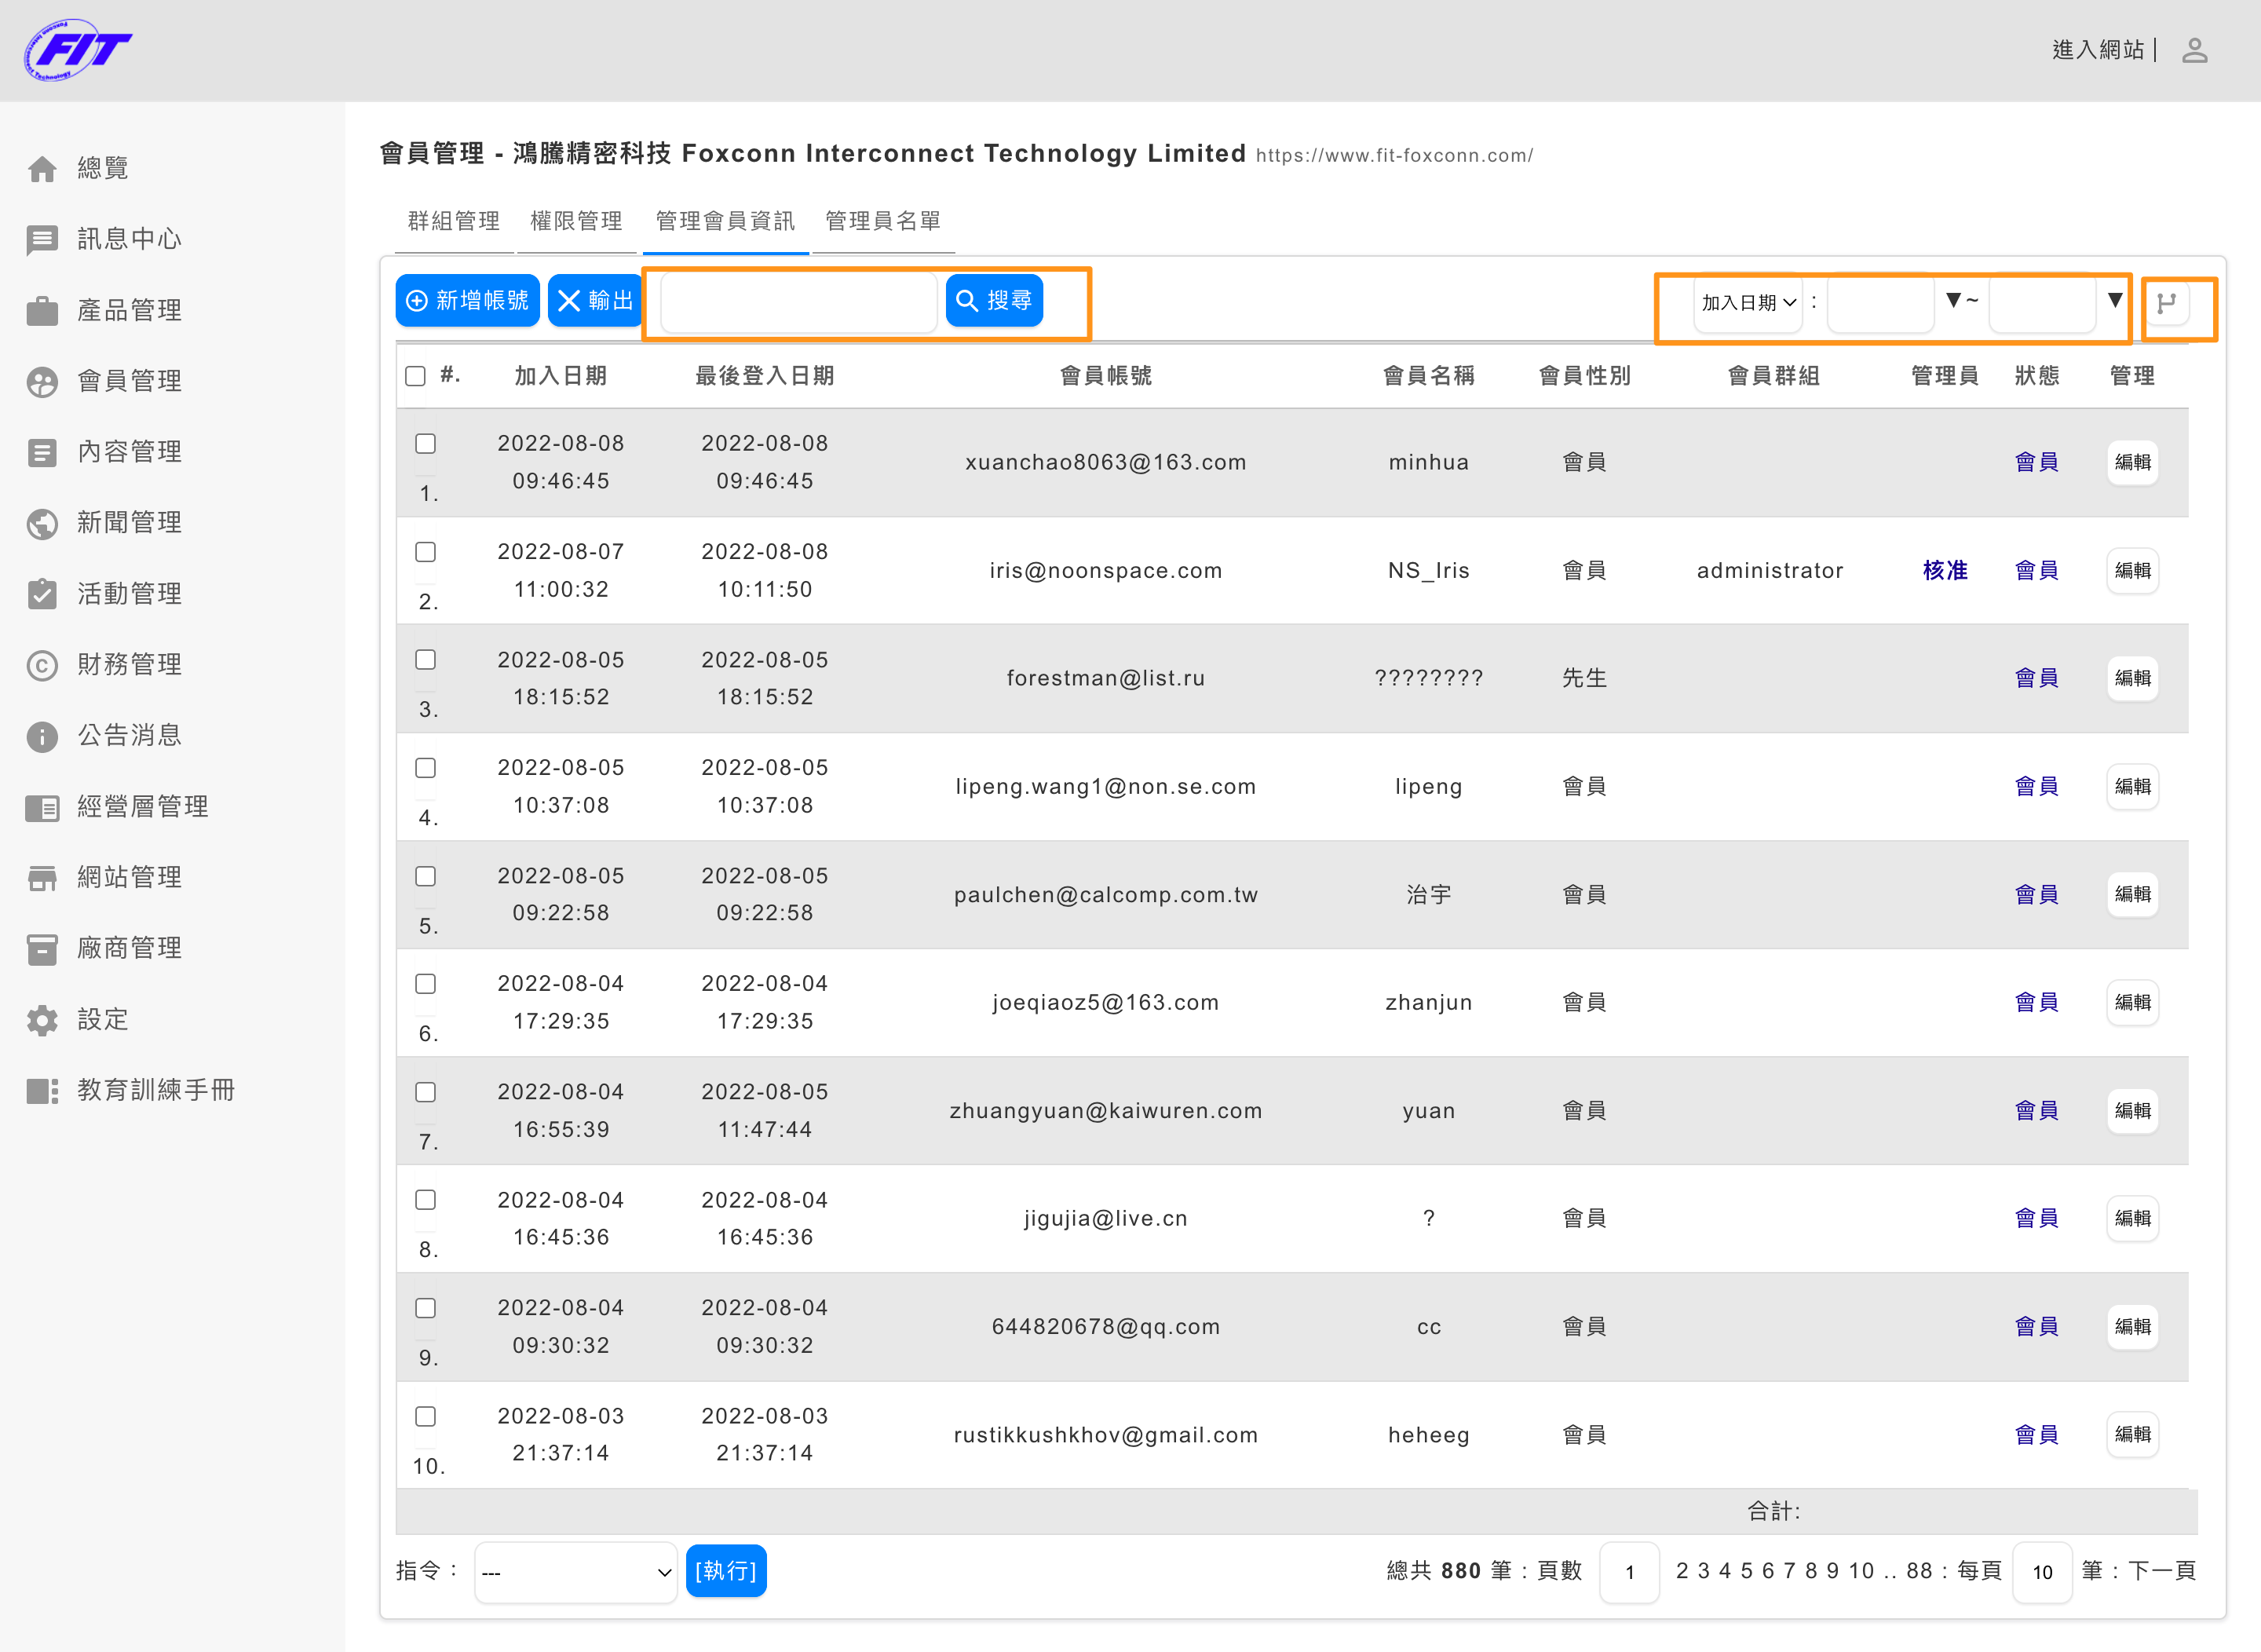Image resolution: width=2261 pixels, height=1652 pixels.
Task: Check the row for paulchen@calcomp.com.tw
Action: [426, 876]
